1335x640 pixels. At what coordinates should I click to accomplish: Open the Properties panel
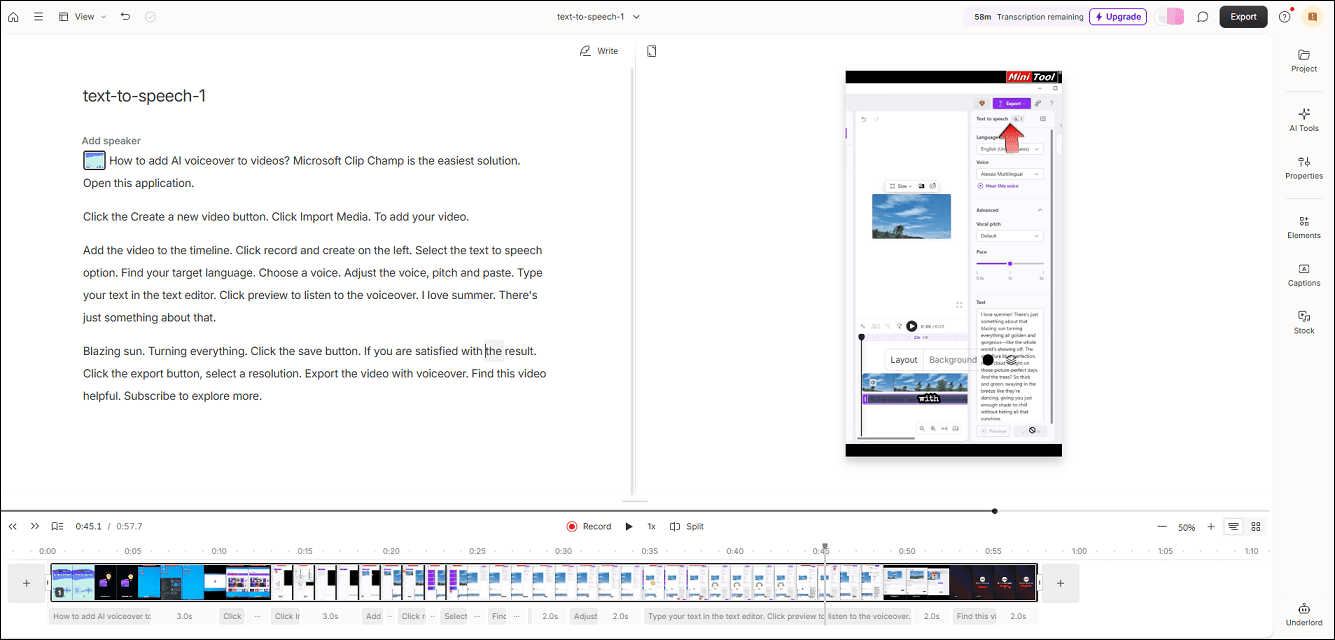coord(1303,168)
